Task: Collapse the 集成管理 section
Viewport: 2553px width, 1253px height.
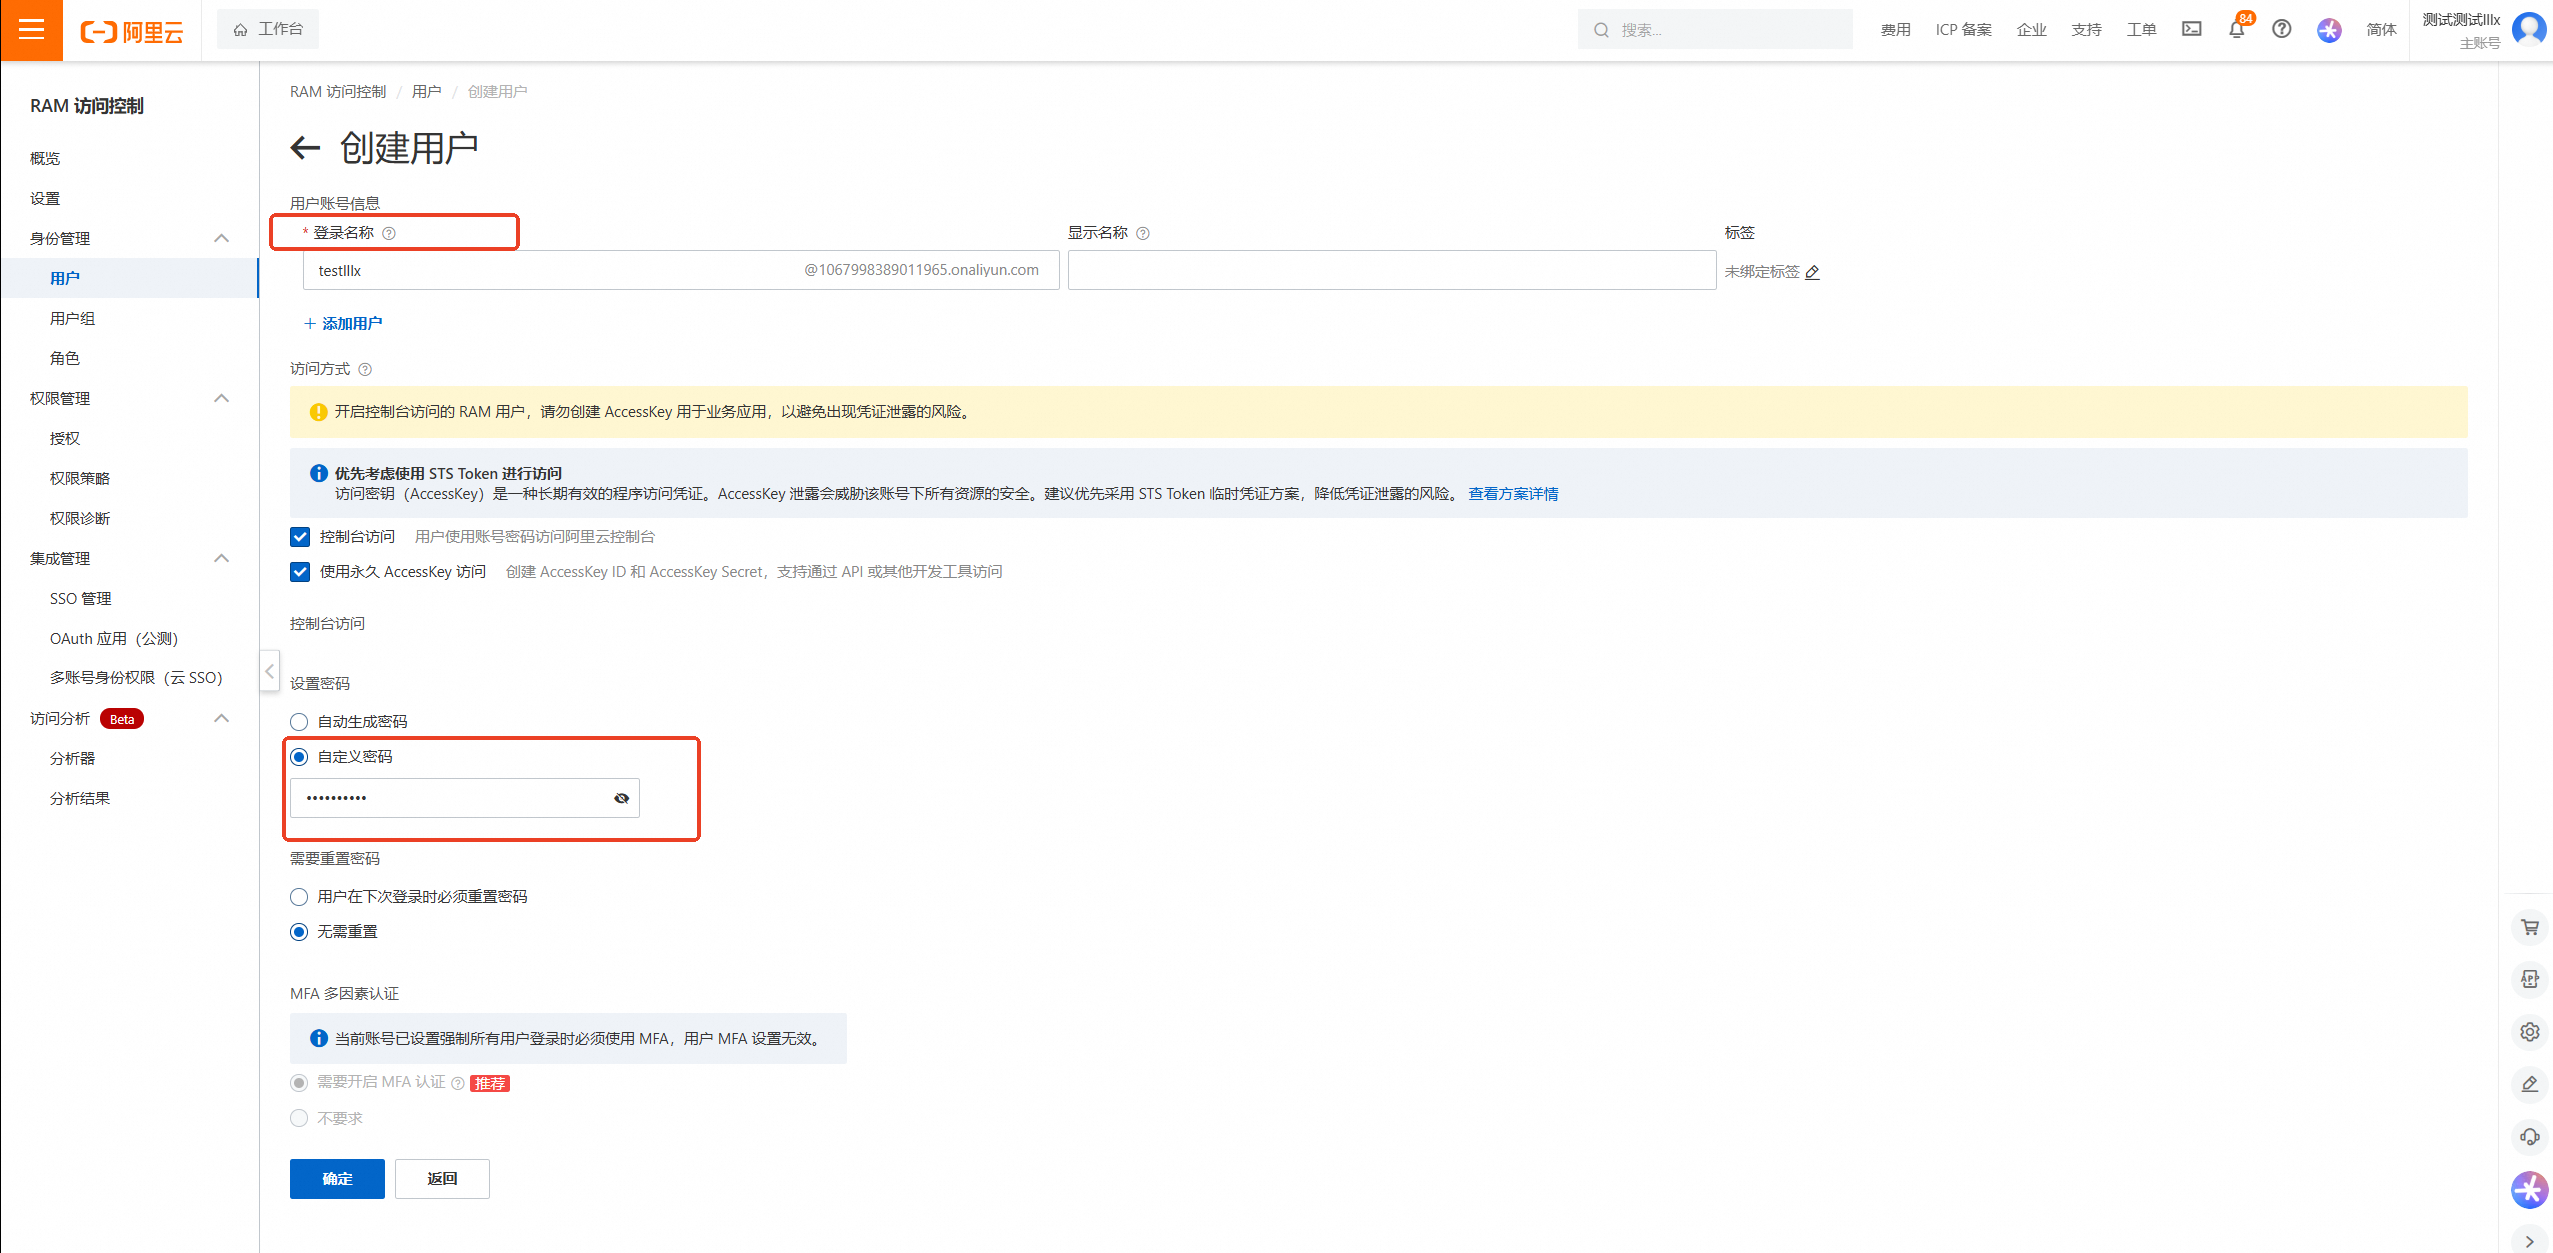Action: coord(222,558)
